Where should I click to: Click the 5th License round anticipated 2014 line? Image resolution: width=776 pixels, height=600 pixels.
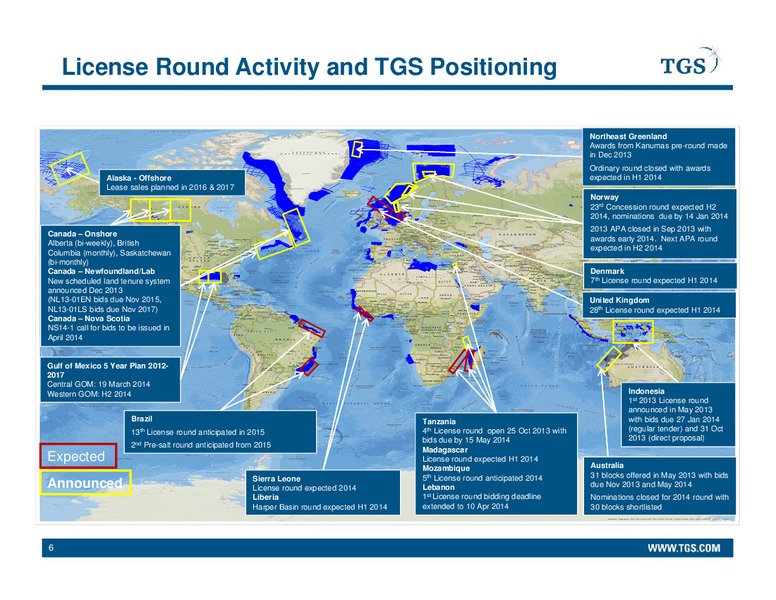pyautogui.click(x=482, y=478)
